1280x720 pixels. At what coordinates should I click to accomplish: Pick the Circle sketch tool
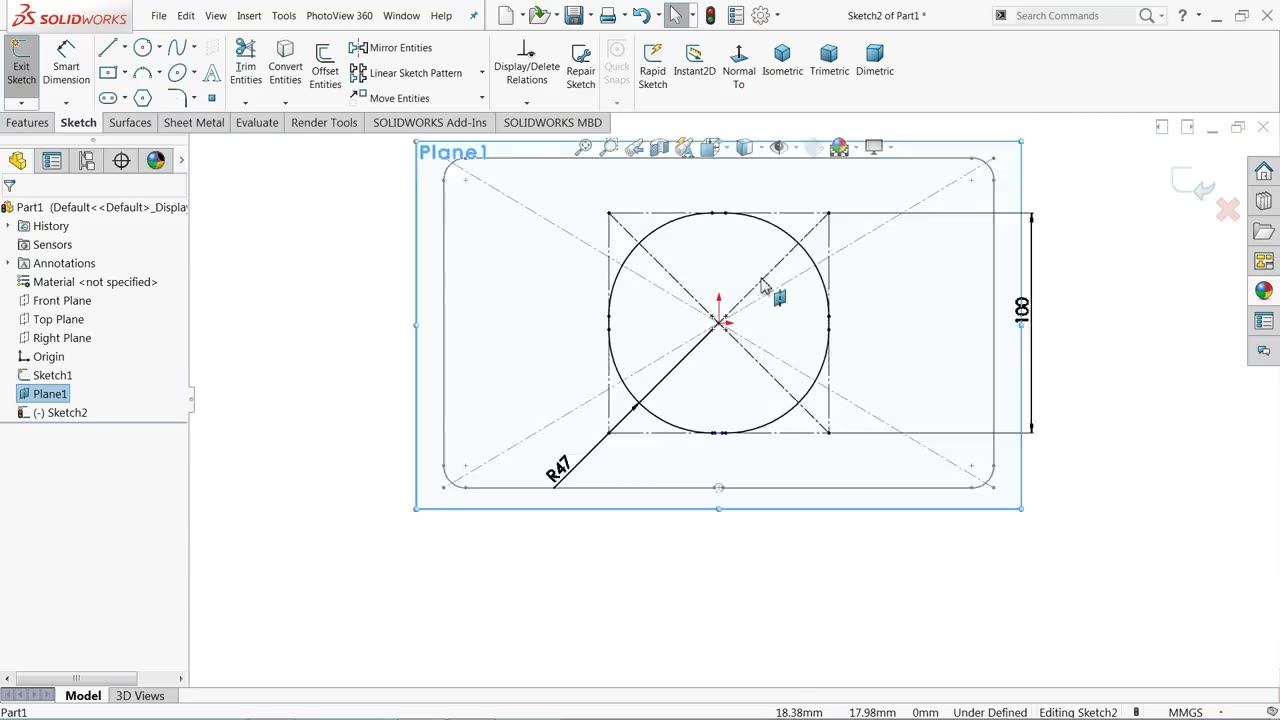click(142, 48)
